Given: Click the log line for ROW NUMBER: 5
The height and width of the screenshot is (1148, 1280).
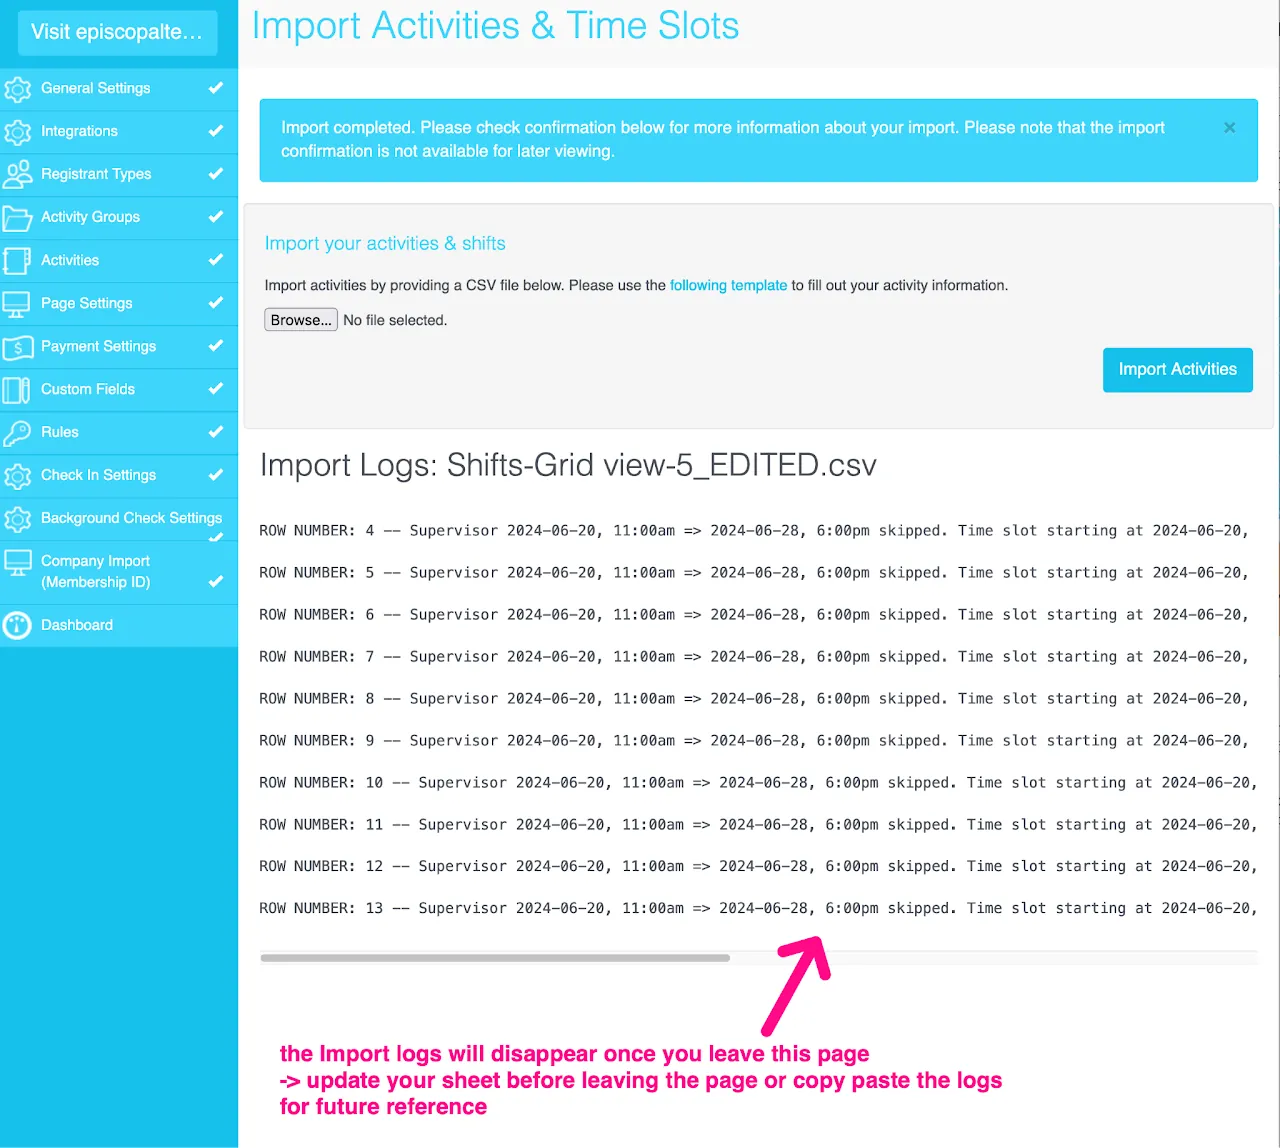Looking at the screenshot, I should point(756,573).
